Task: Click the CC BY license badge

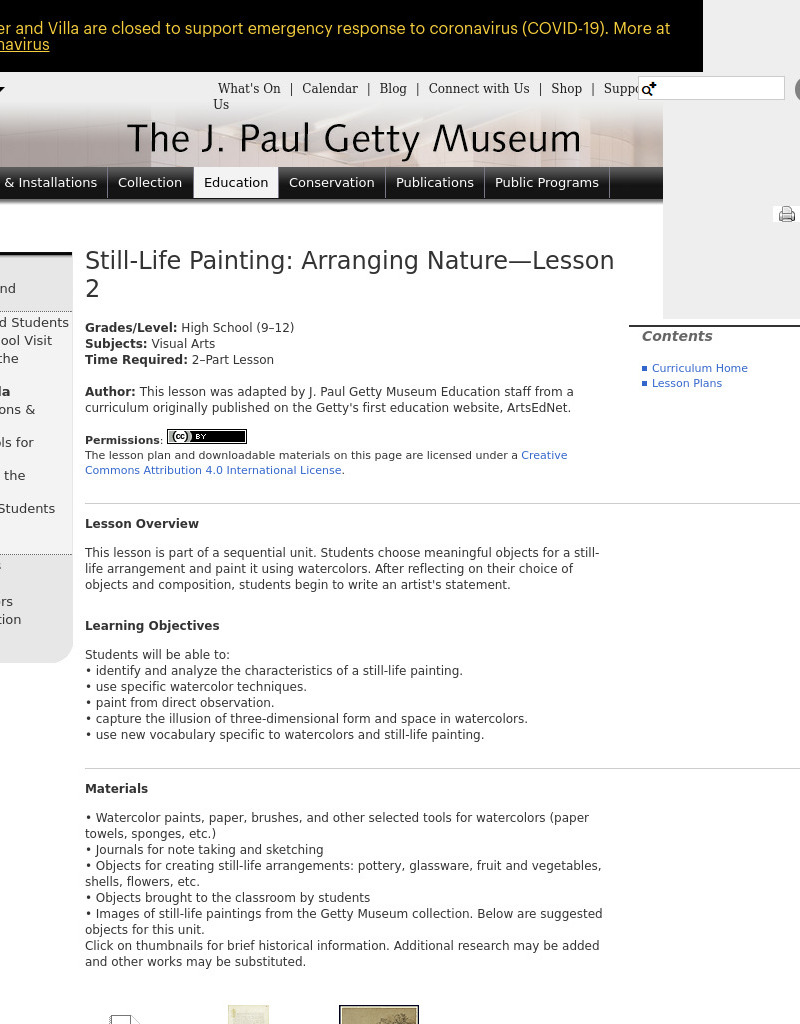Action: (207, 437)
